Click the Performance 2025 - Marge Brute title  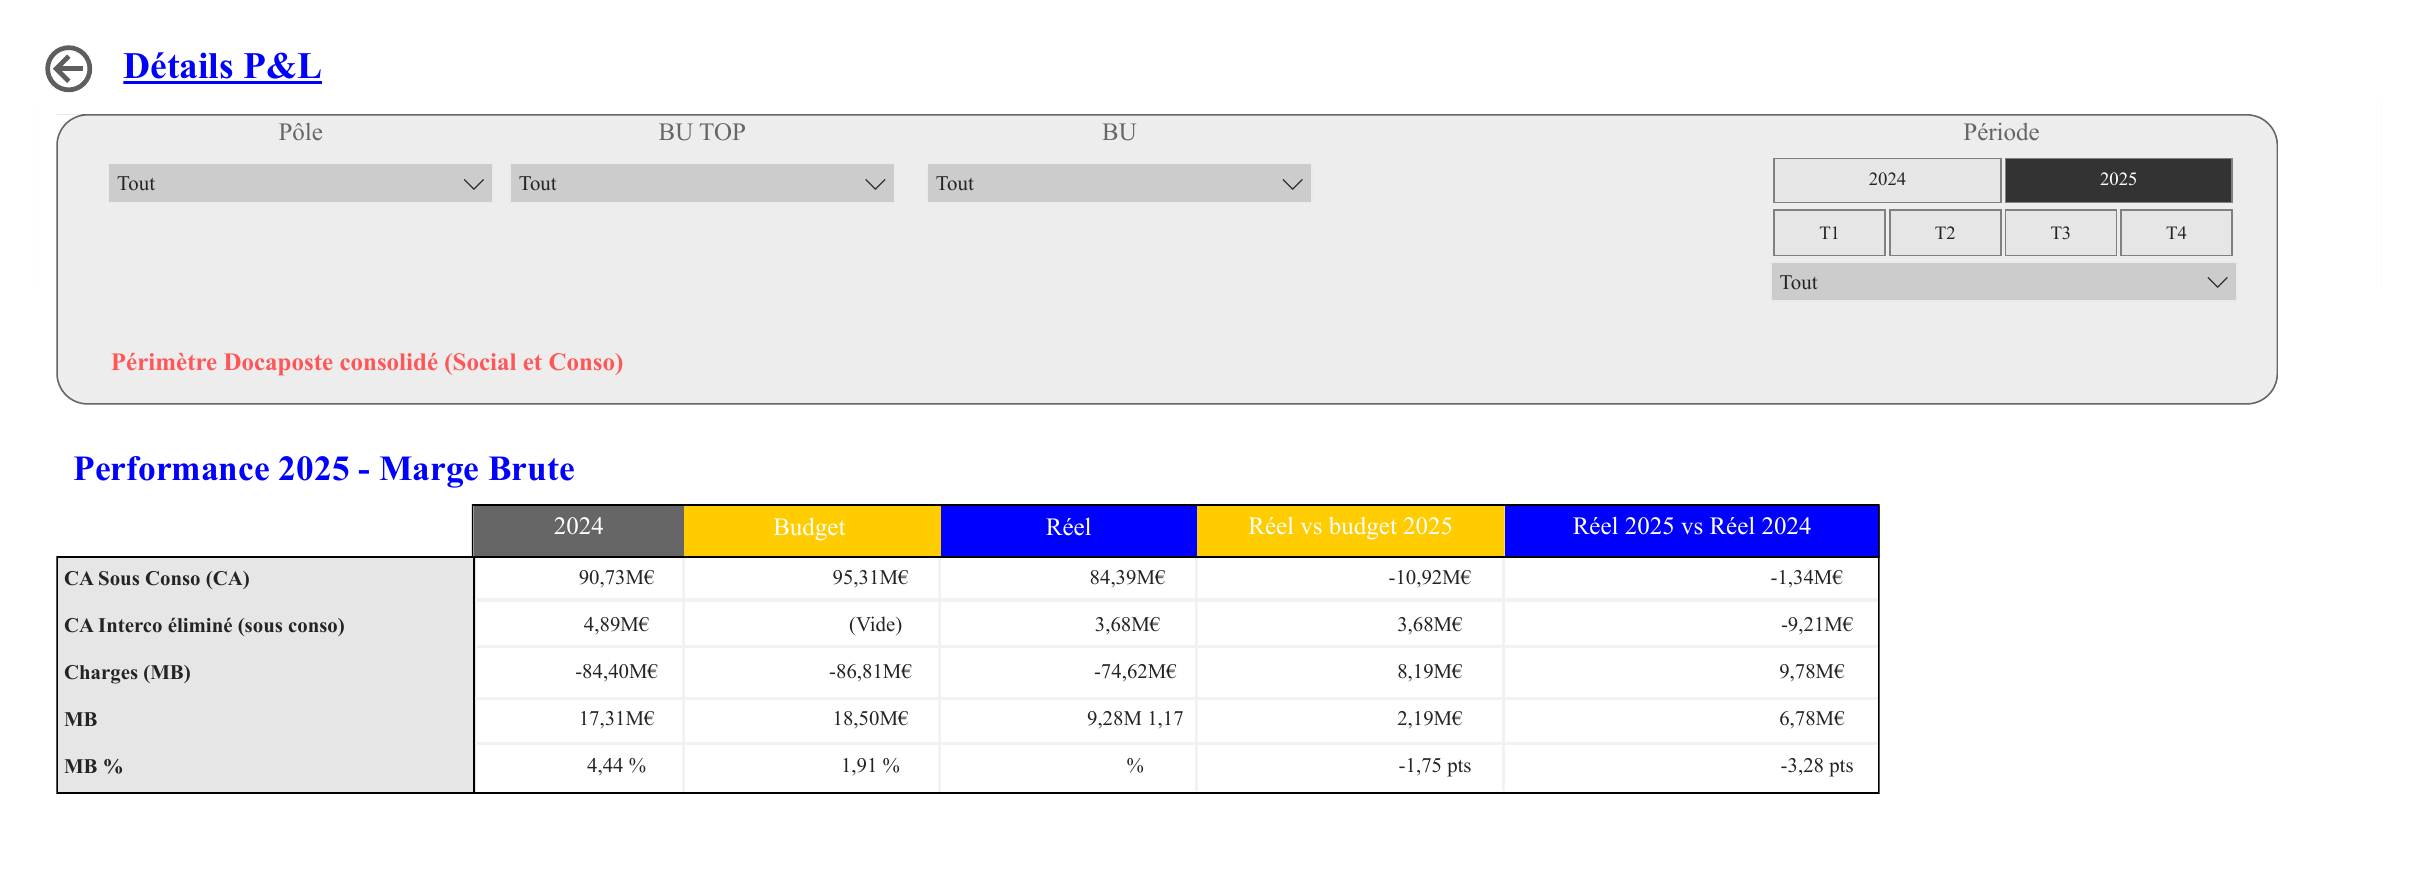click(x=324, y=469)
